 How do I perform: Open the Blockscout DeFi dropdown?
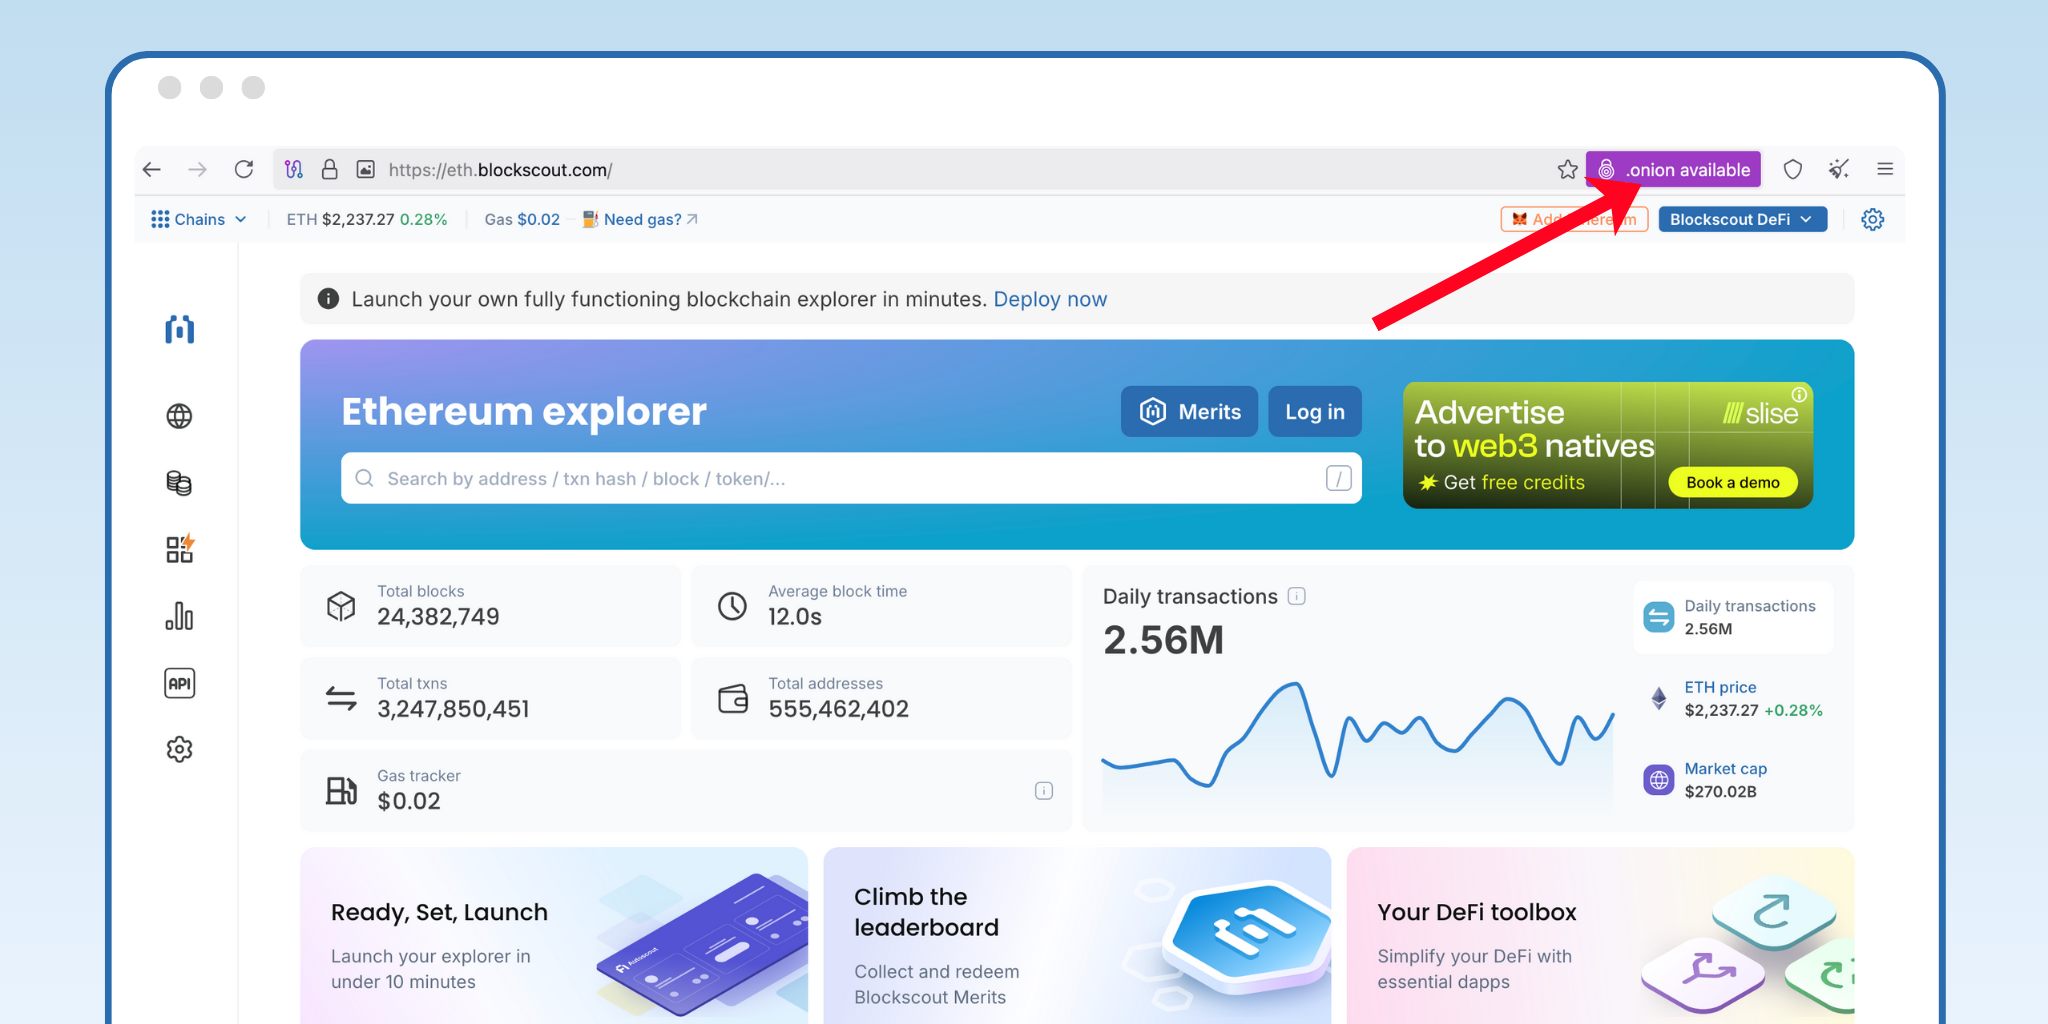tap(1742, 219)
